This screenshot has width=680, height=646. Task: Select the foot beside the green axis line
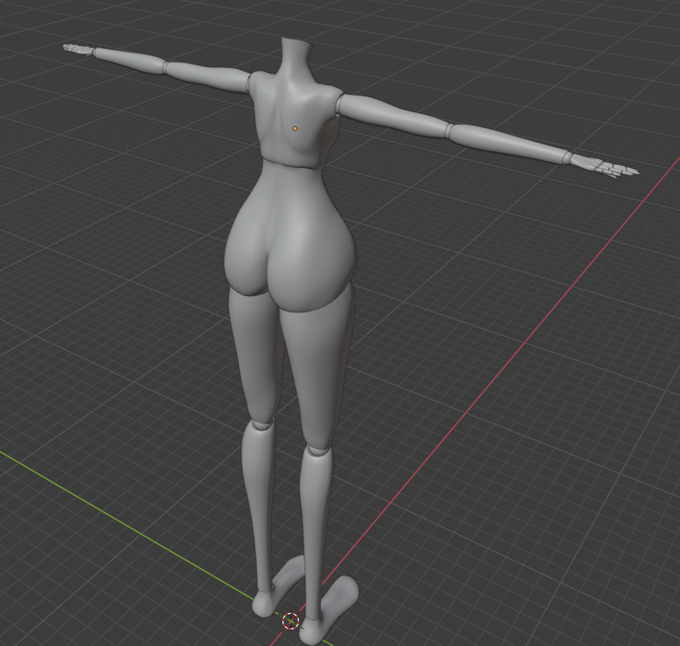click(x=278, y=587)
